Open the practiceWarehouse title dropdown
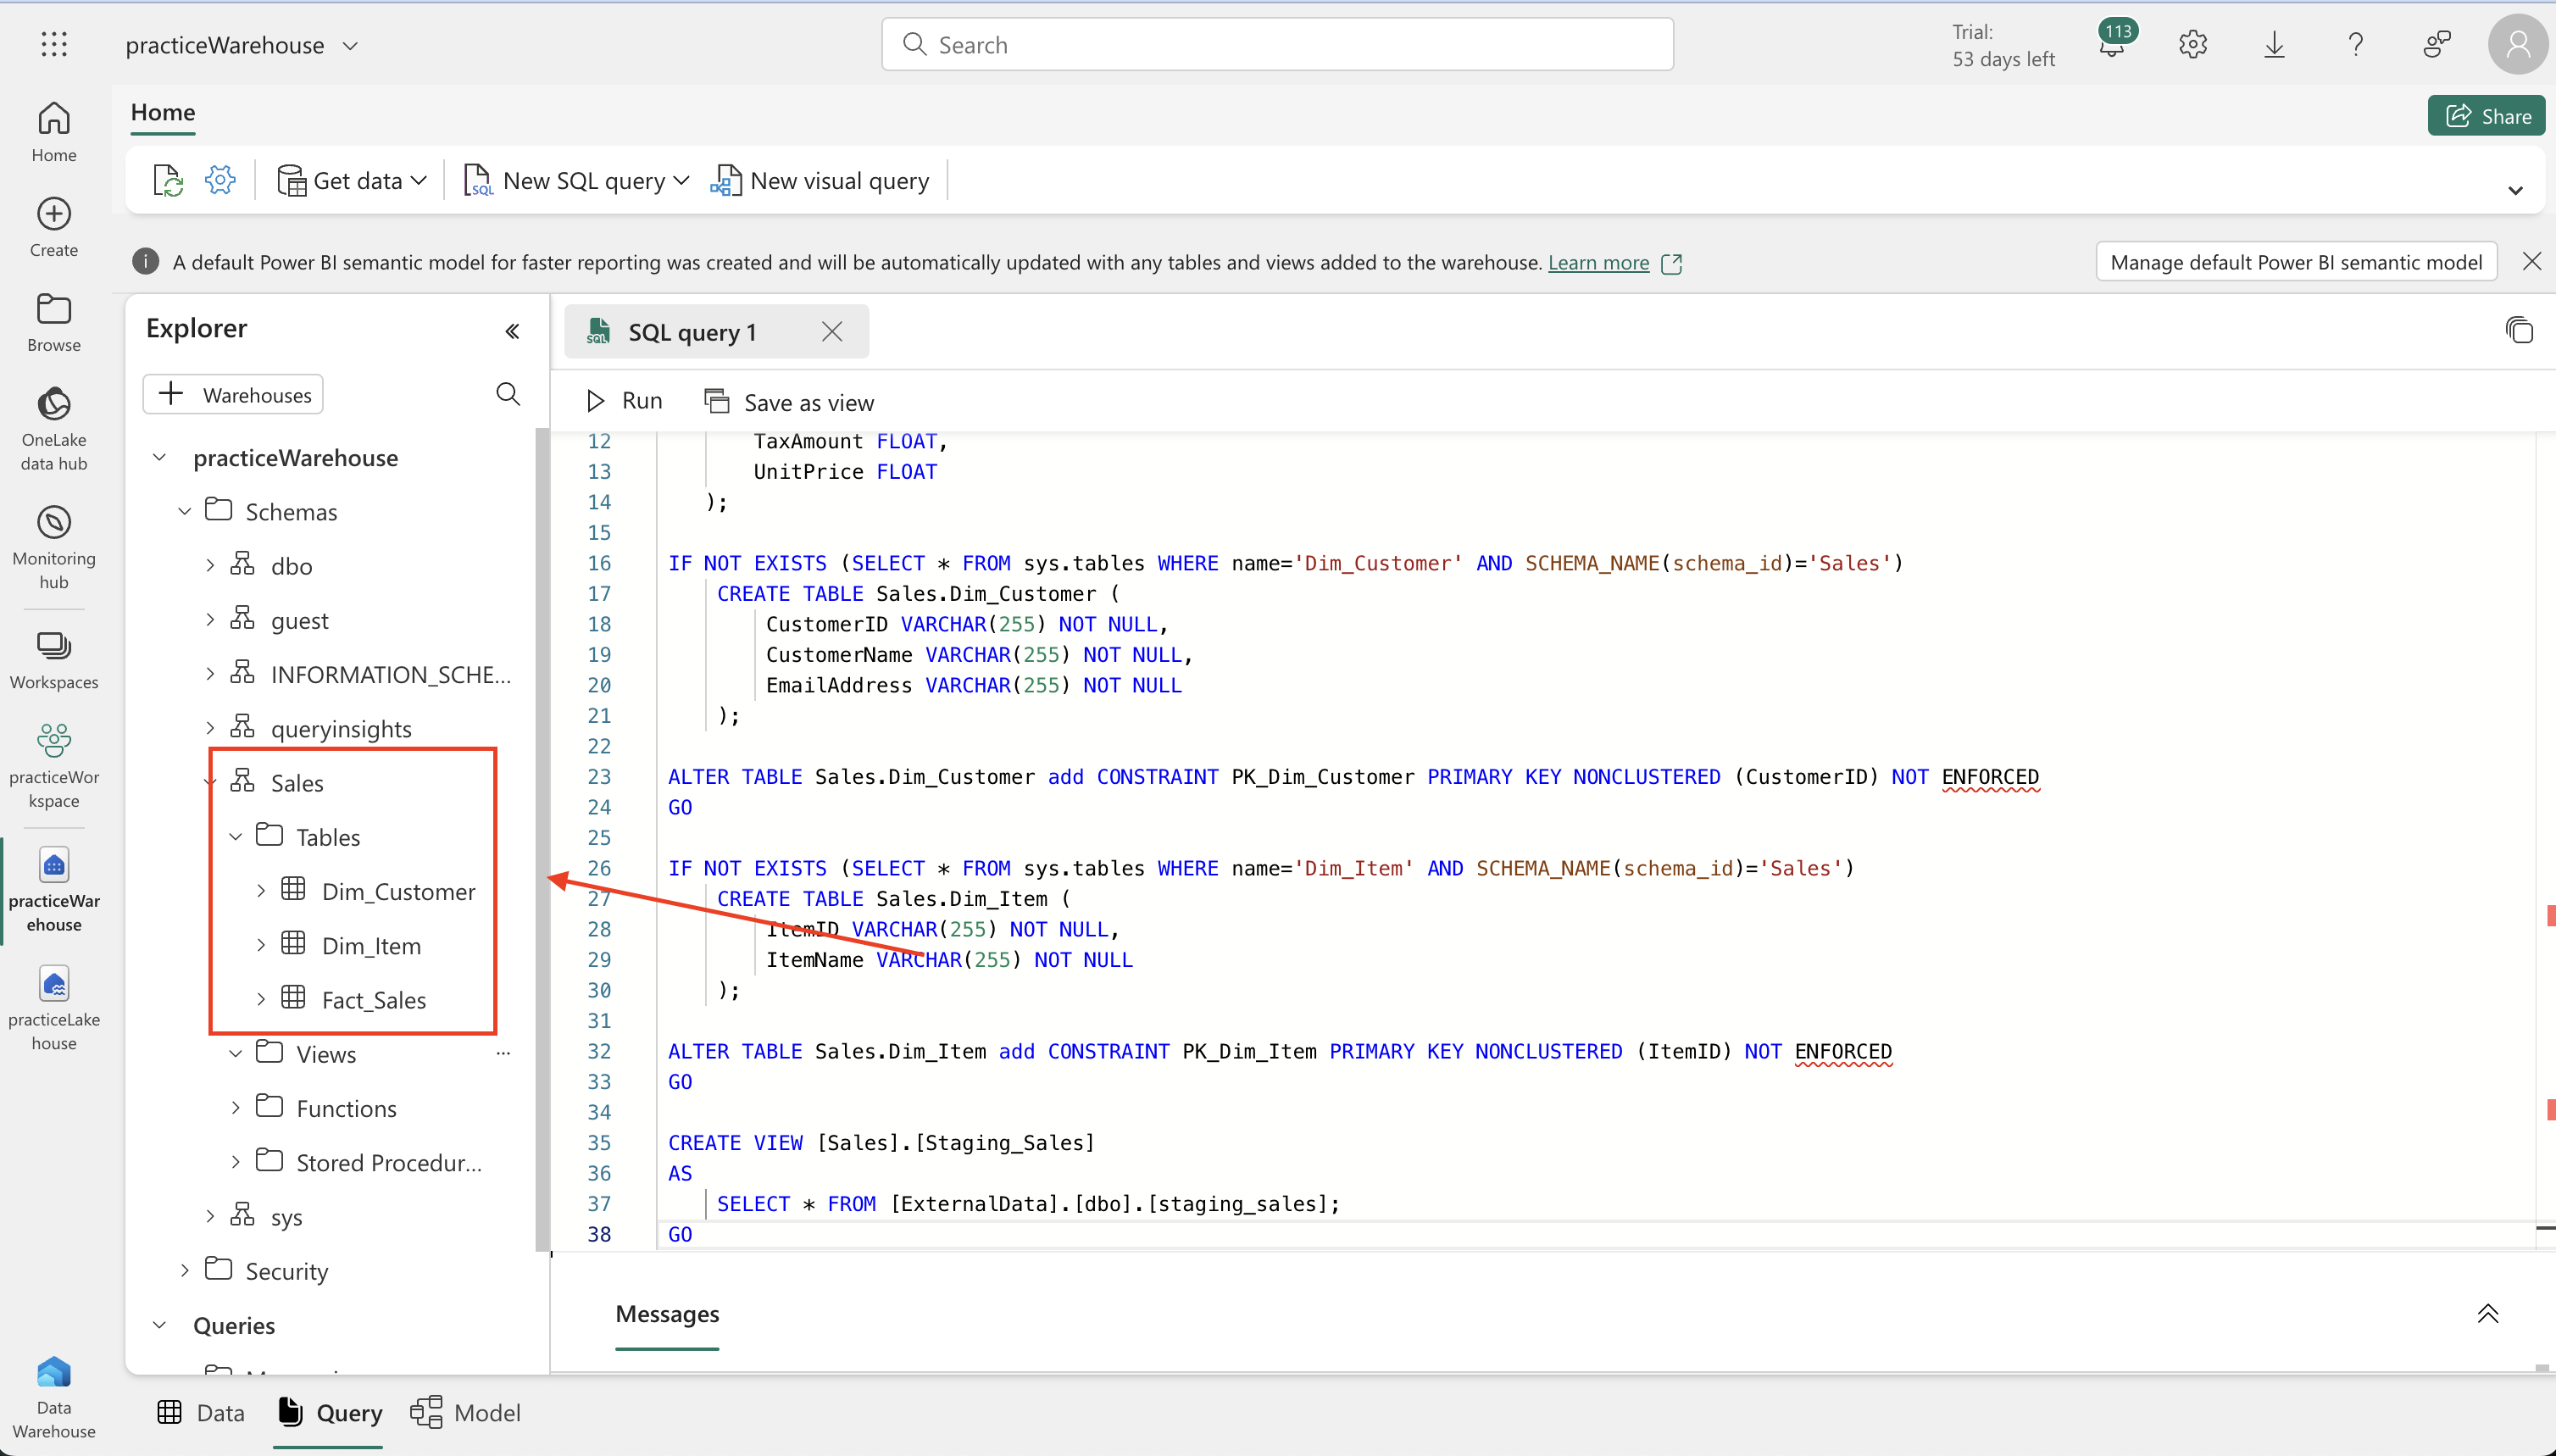The image size is (2556, 1456). pos(350,45)
